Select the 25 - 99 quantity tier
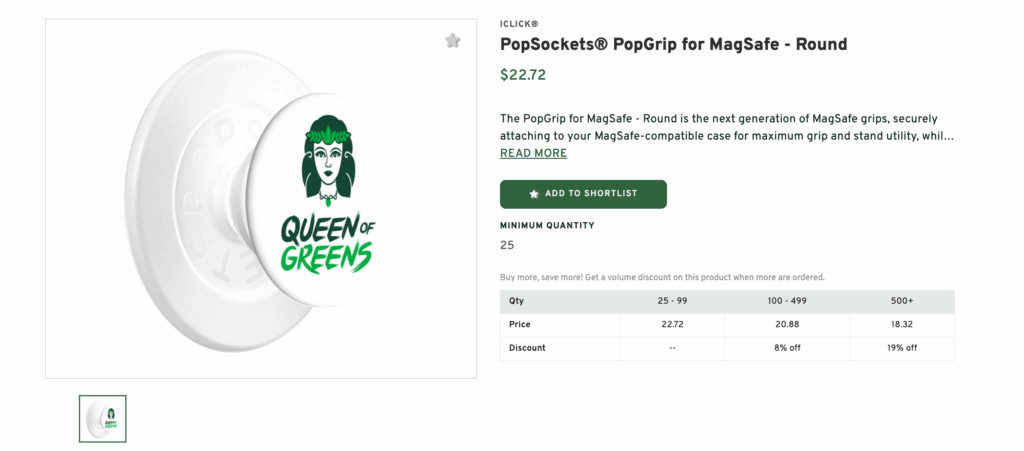The height and width of the screenshot is (451, 1024). [x=672, y=301]
